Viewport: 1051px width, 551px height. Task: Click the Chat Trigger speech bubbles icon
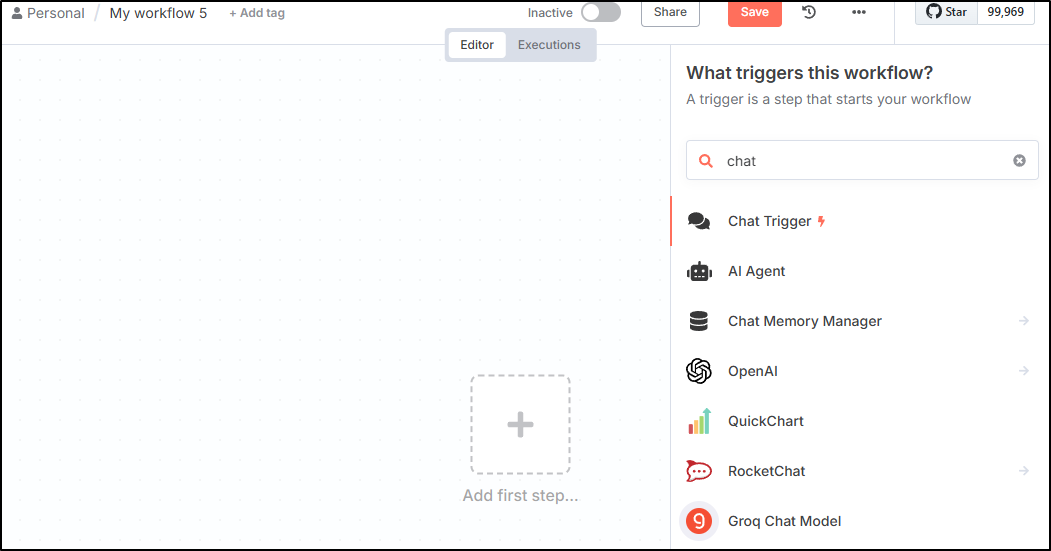(x=698, y=221)
